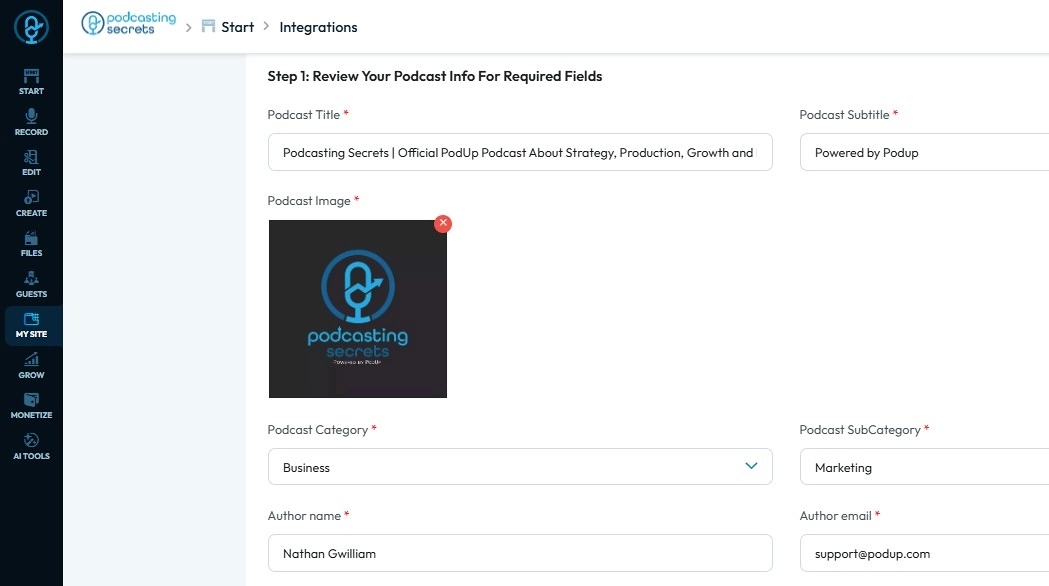Click the Start breadcrumb link
The image size is (1049, 586).
coord(237,27)
